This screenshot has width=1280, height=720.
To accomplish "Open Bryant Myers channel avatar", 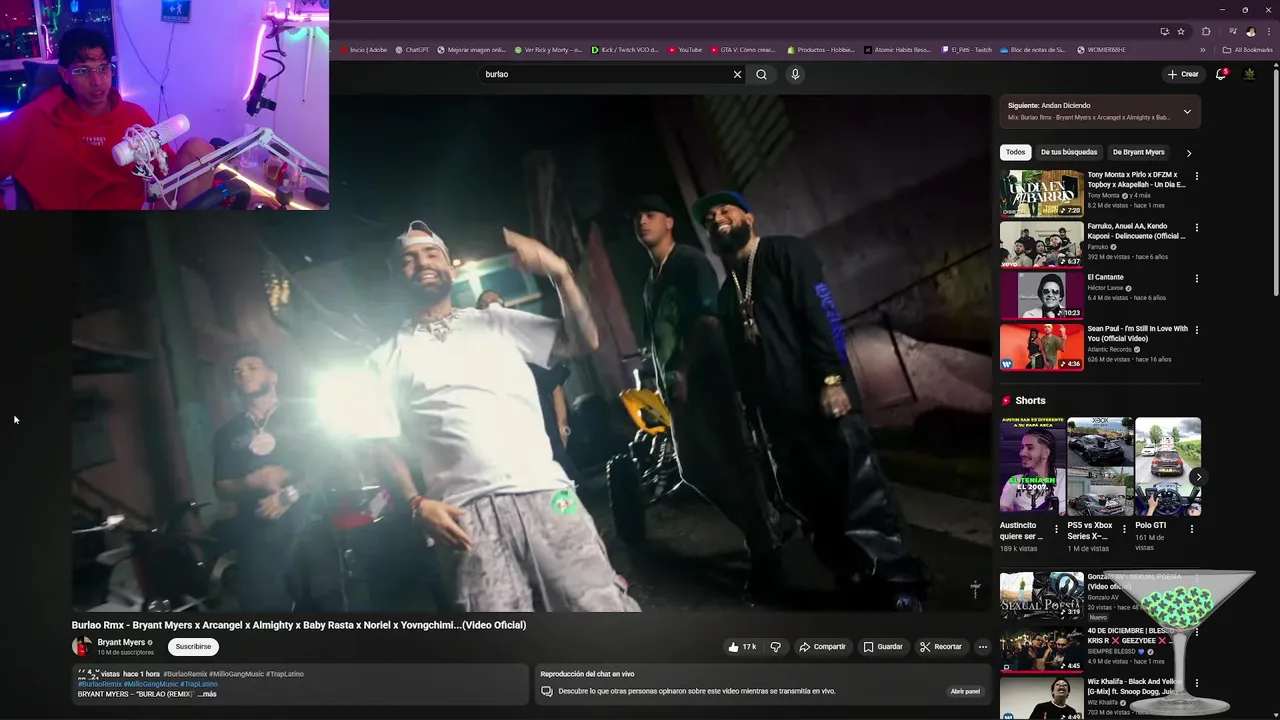I will [82, 647].
